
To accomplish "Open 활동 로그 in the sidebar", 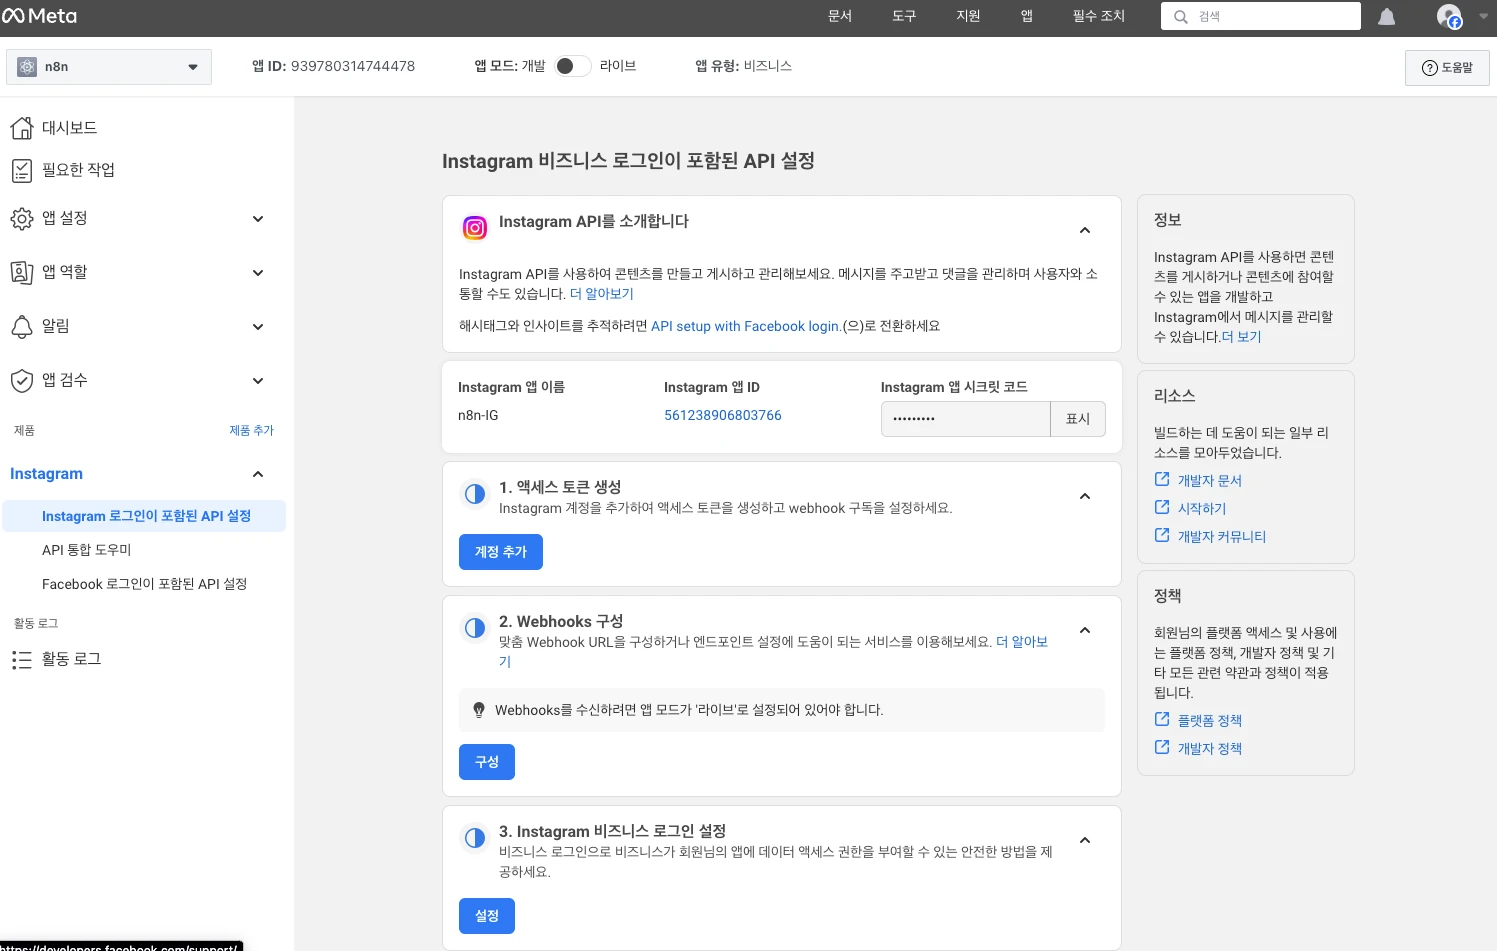I will point(71,660).
